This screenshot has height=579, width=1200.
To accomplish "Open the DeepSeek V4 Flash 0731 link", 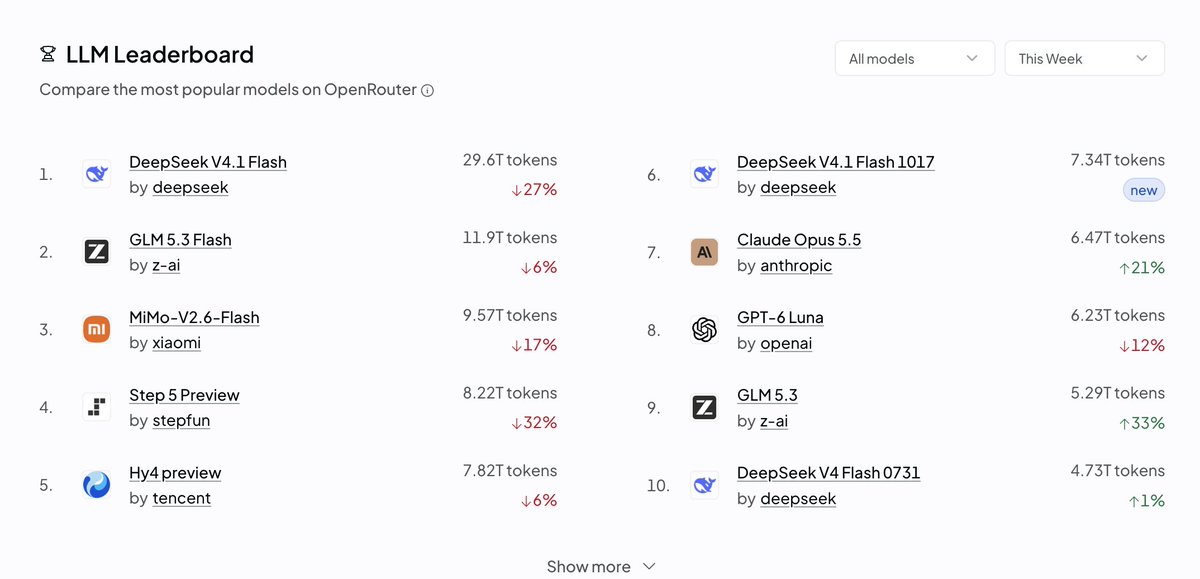I will 828,473.
